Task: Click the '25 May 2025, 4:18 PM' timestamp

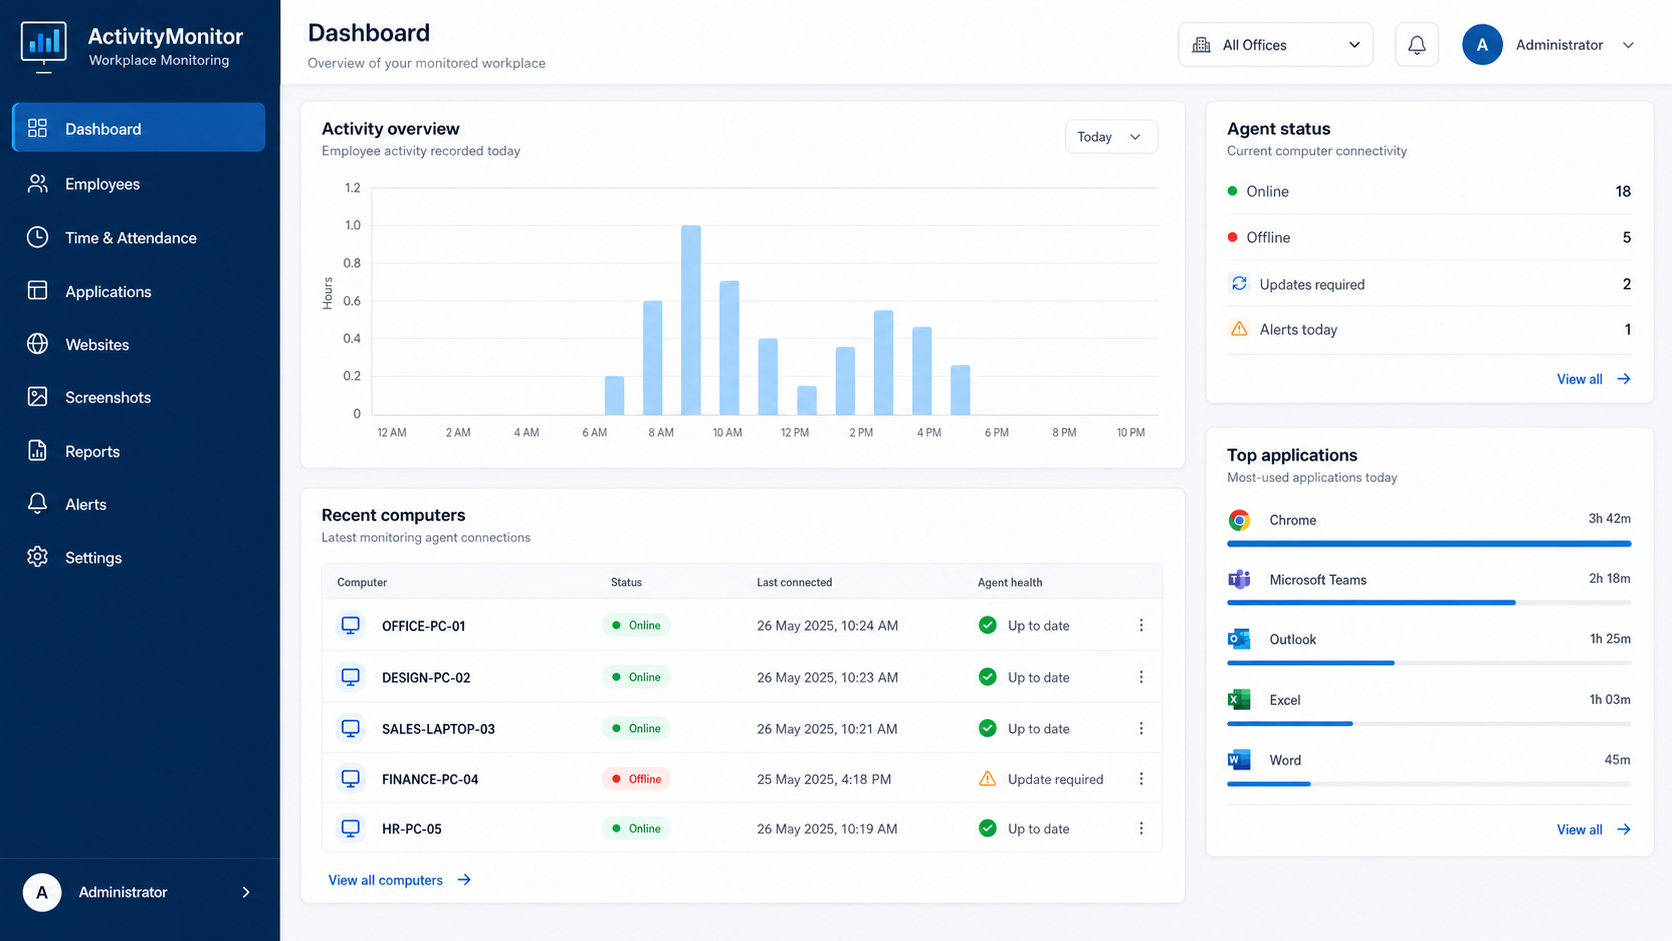Action: (x=824, y=779)
